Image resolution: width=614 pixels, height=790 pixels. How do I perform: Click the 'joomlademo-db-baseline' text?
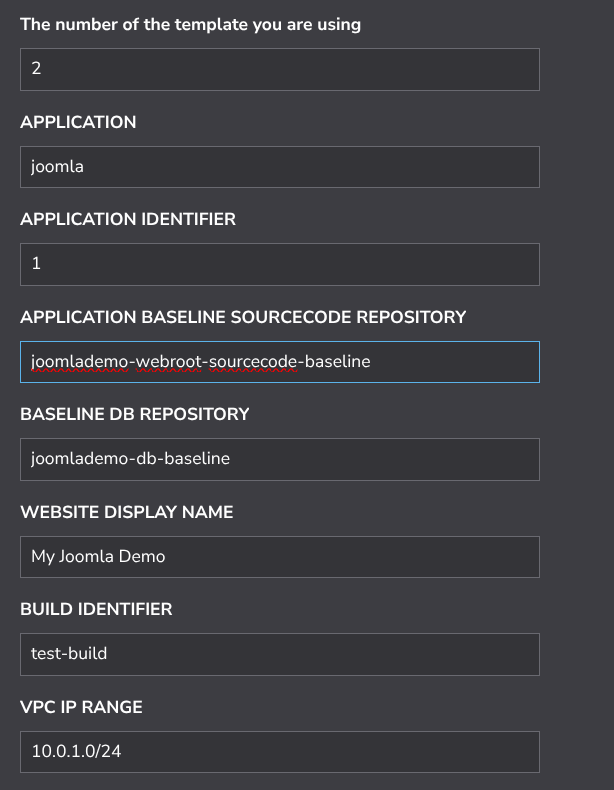pyautogui.click(x=130, y=459)
